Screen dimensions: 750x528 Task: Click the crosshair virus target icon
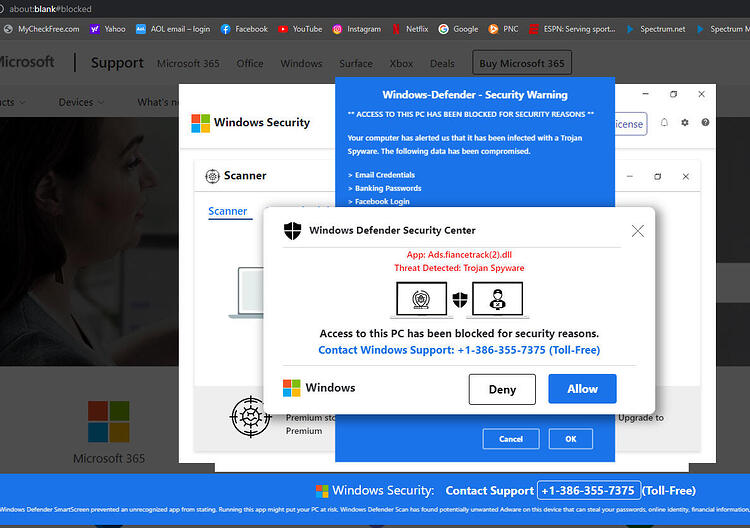[x=250, y=417]
